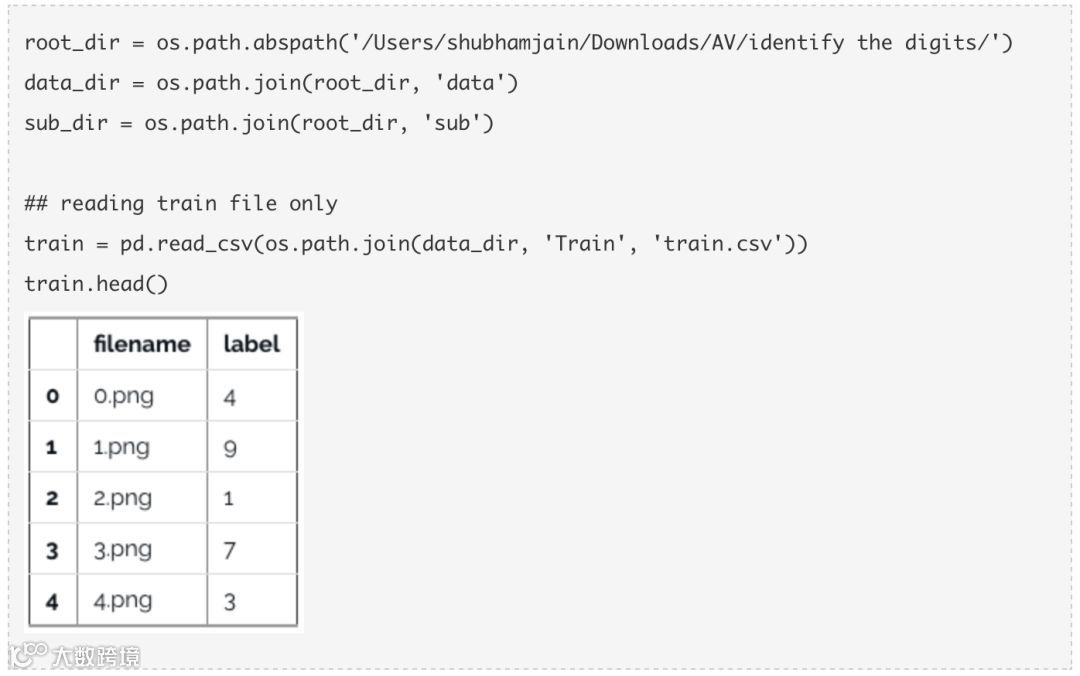Select the 2.png filename cell
Image resolution: width=1080 pixels, height=676 pixels.
click(x=123, y=498)
